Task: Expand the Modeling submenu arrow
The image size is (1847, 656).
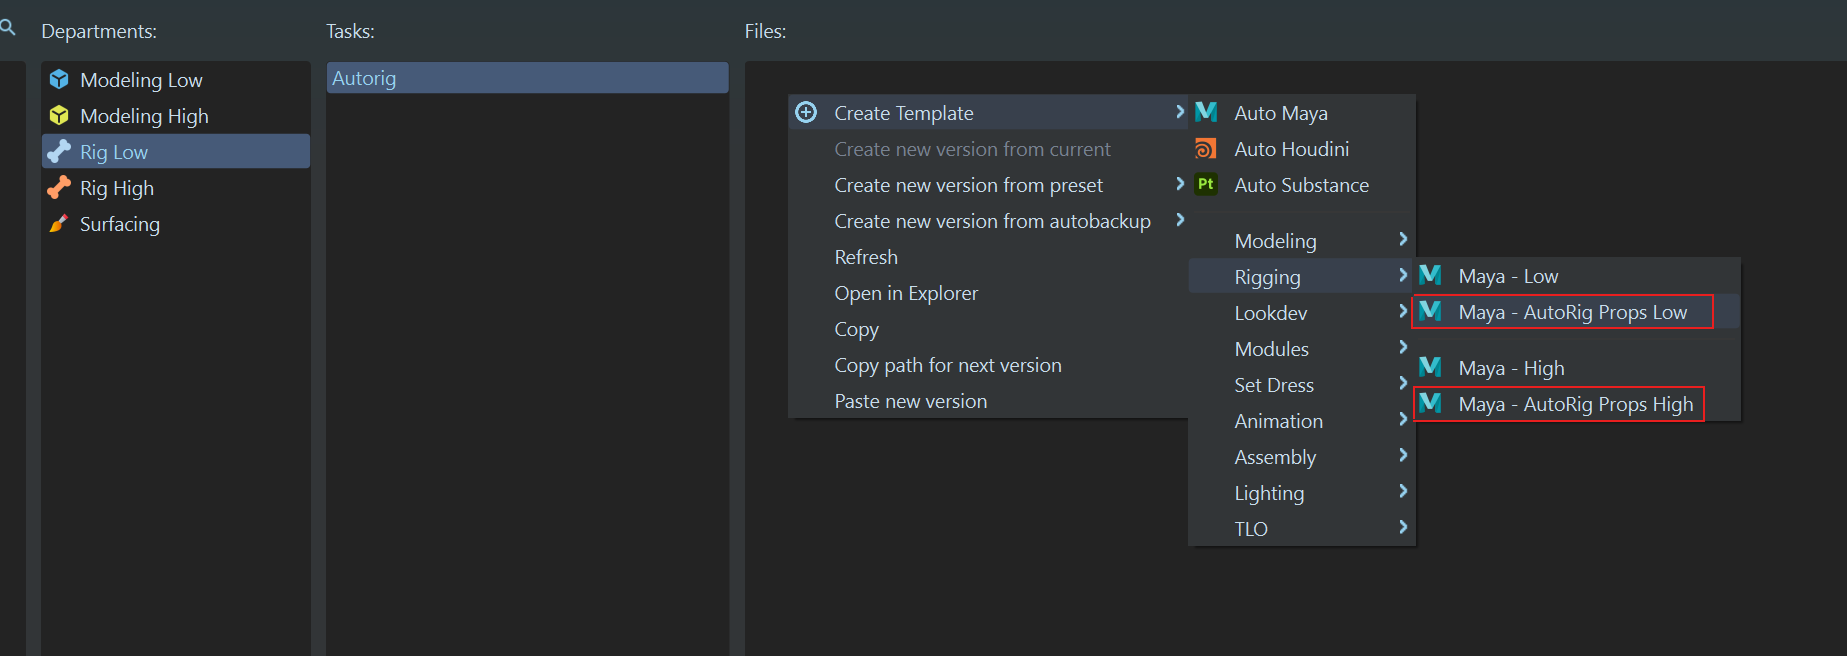Action: [1402, 240]
